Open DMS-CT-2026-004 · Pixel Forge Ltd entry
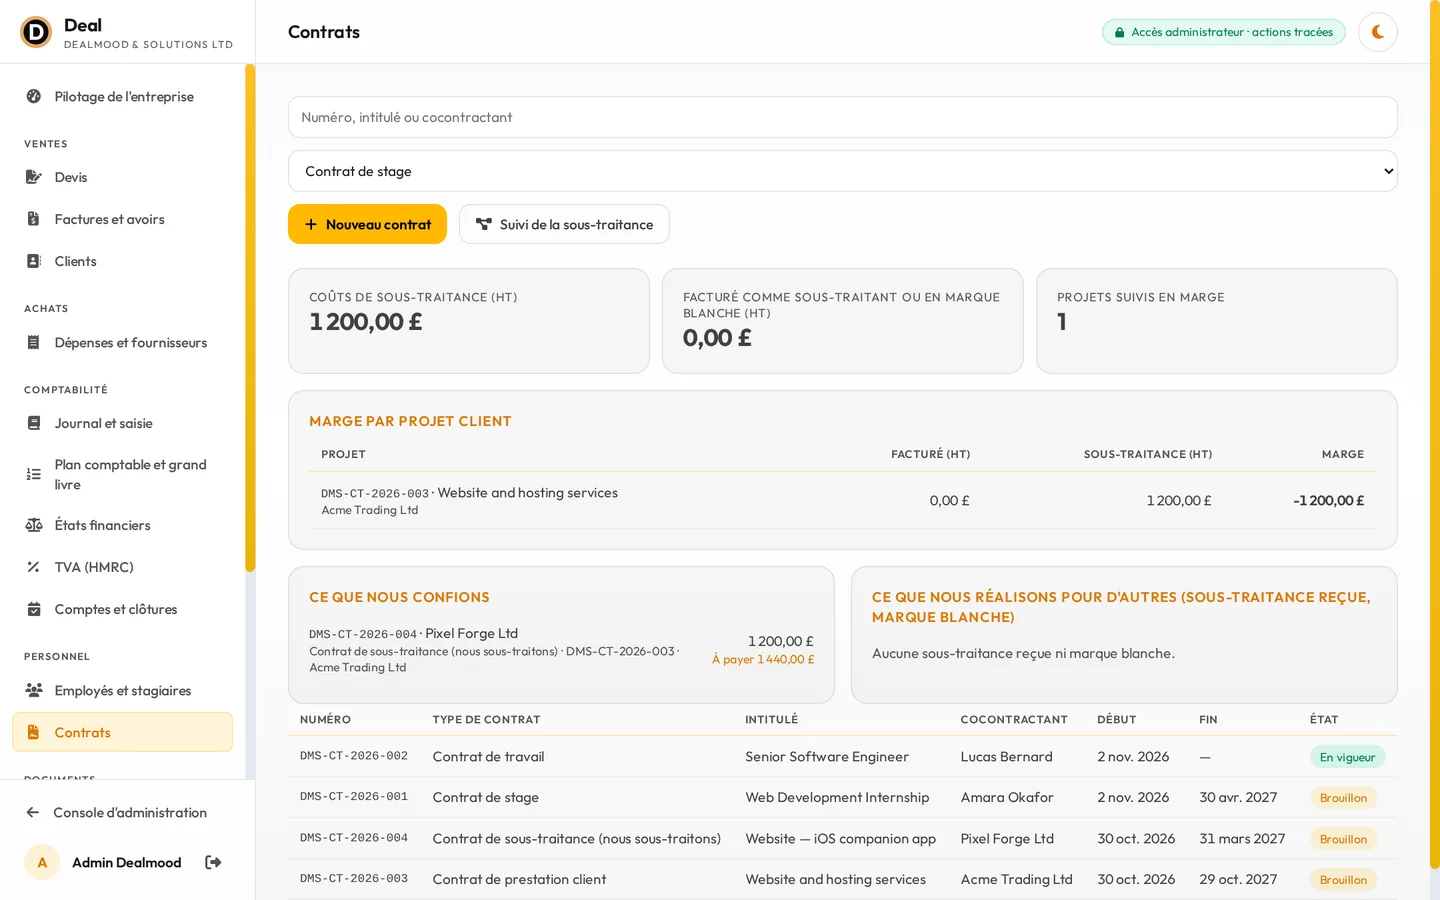This screenshot has height=900, width=1440. [561, 649]
